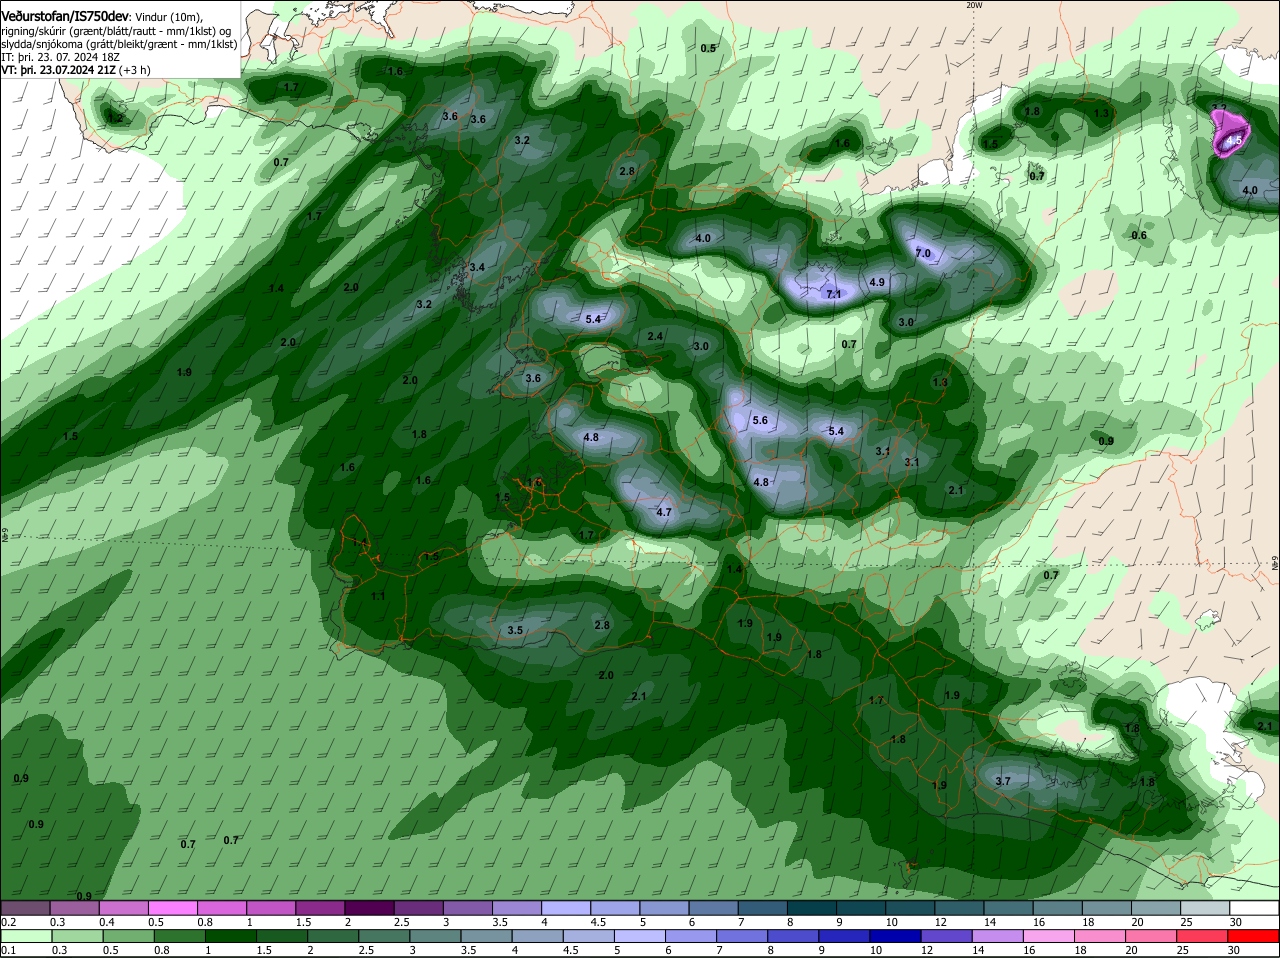Image resolution: width=1280 pixels, height=958 pixels.
Task: Click the 3.7 value near the southeast coast
Action: click(1004, 781)
